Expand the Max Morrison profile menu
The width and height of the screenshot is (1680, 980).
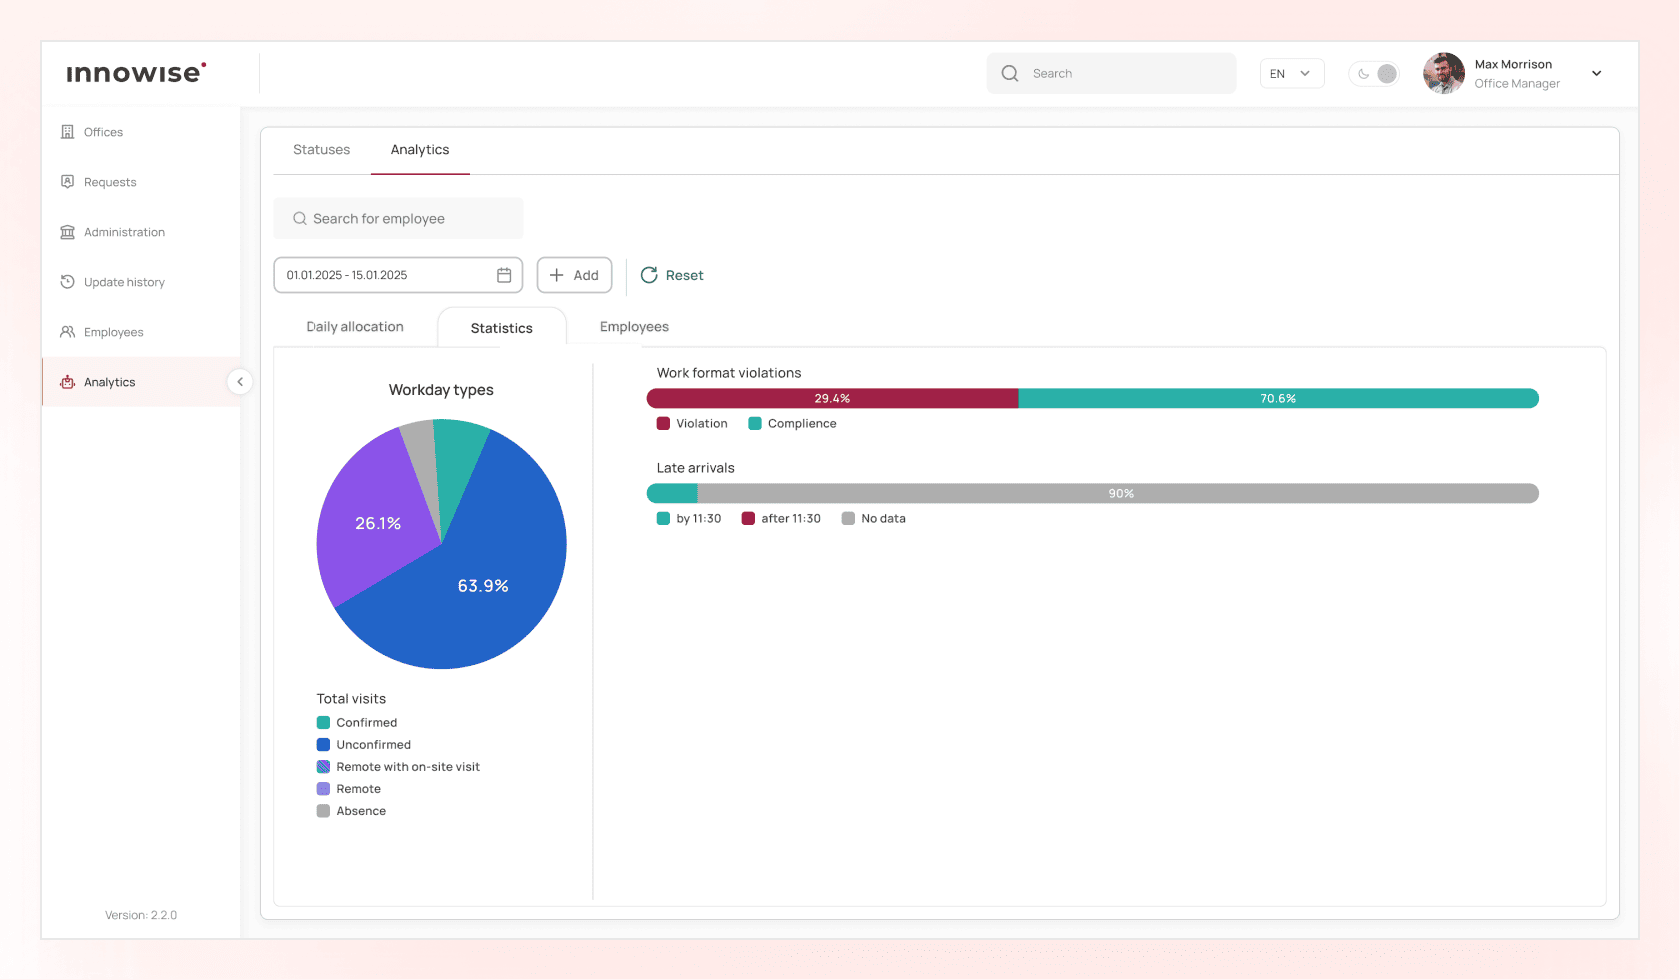1596,73
